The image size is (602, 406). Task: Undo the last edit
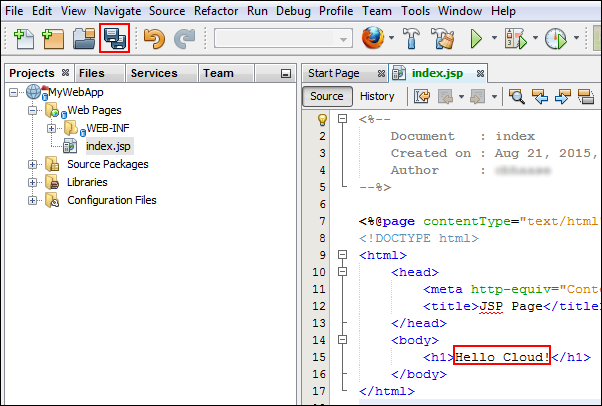point(153,38)
